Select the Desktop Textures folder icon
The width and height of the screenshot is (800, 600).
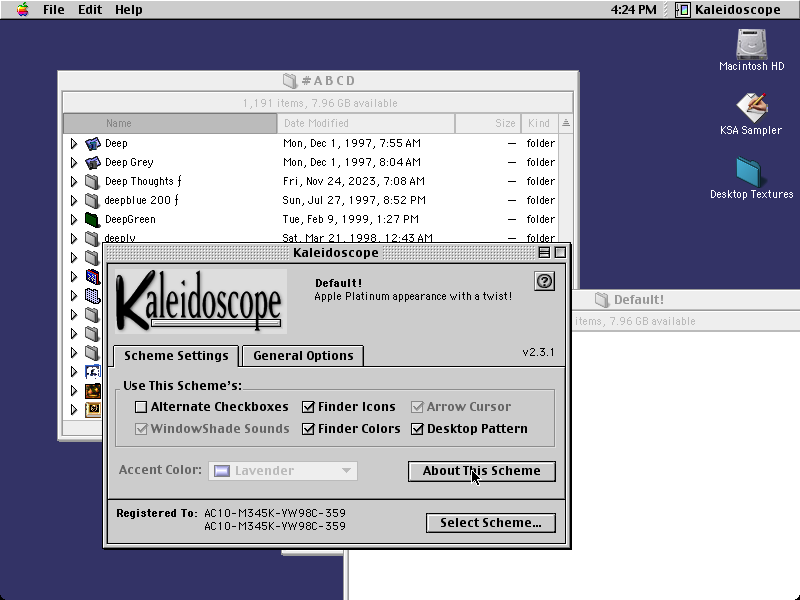coord(749,172)
